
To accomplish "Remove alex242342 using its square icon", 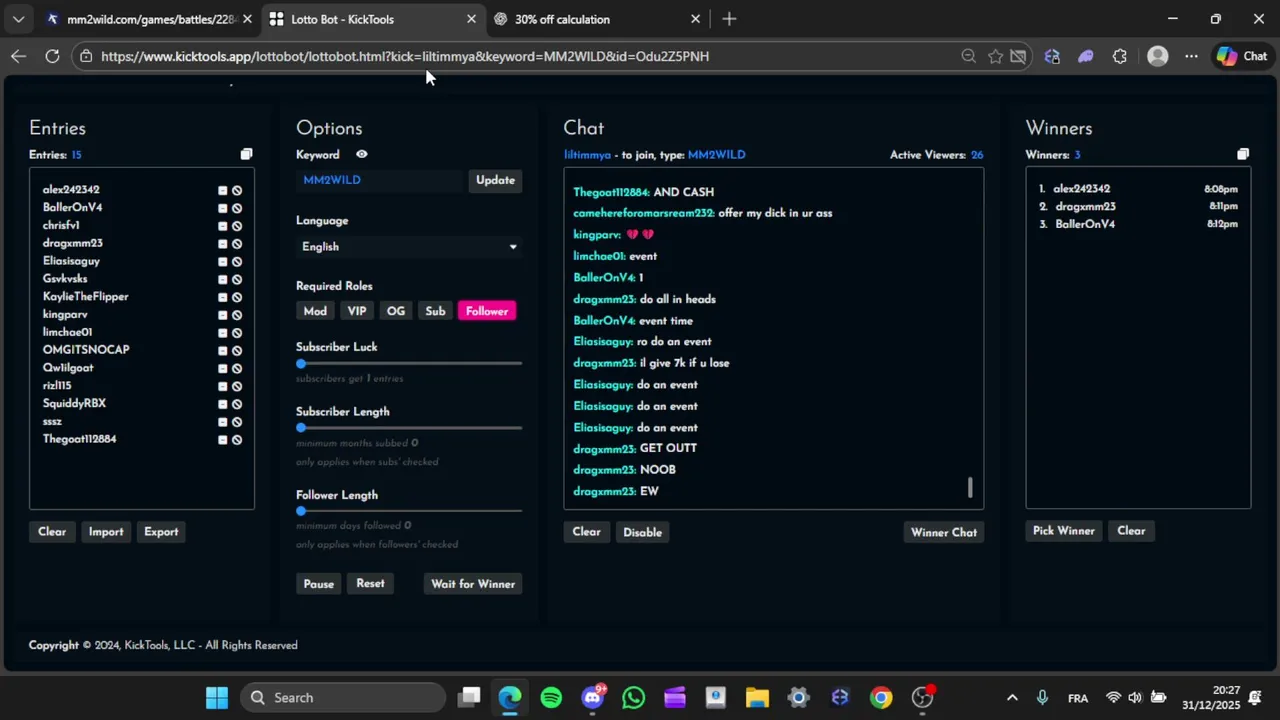I will click(x=223, y=190).
